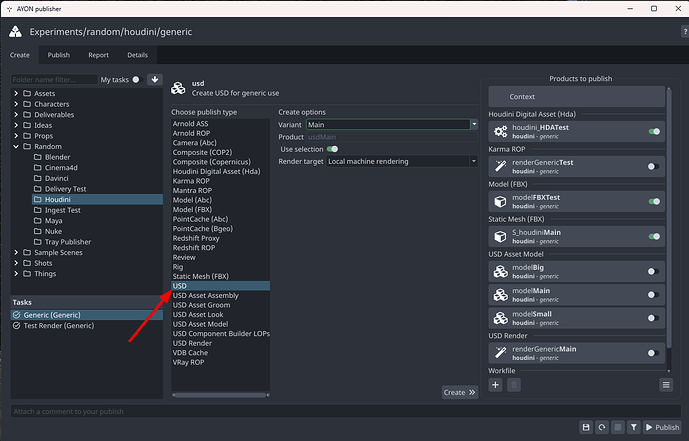Screen dimensions: 689x441
Task: Click the modelFBXTest cube icon
Action: tap(500, 201)
